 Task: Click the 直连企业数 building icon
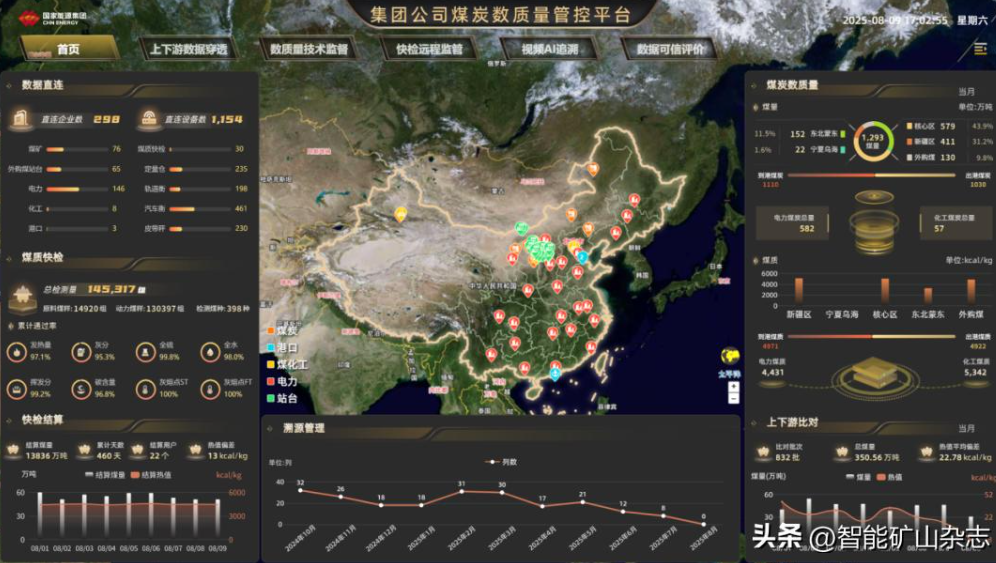(21, 119)
